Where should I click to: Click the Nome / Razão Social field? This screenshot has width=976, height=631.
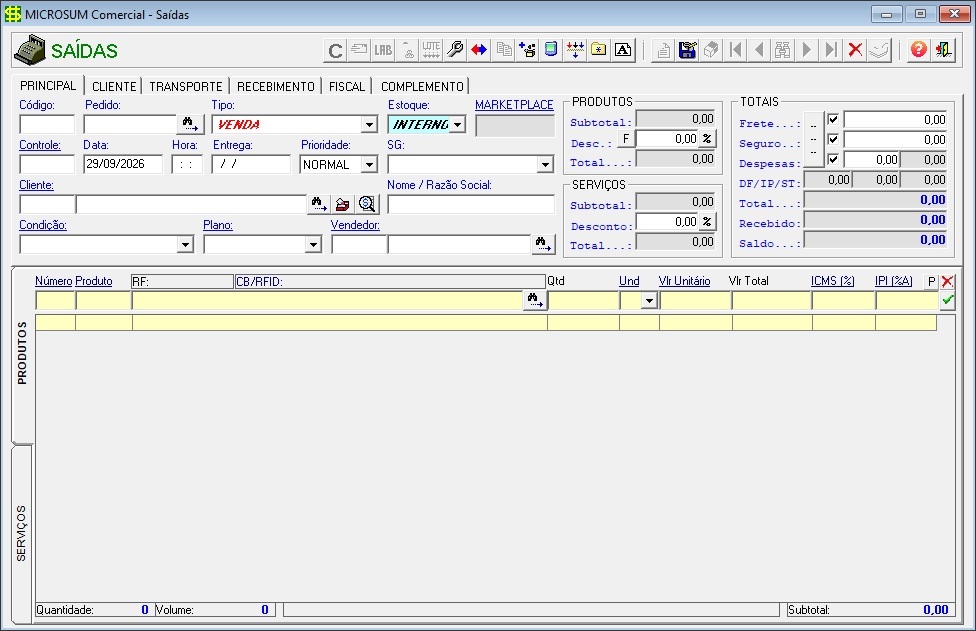[471, 204]
